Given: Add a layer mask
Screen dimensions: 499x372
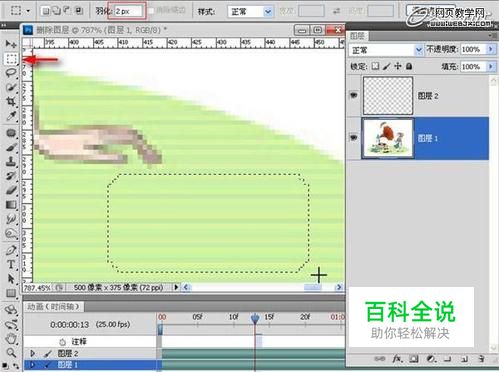Looking at the screenshot, I should click(x=414, y=359).
